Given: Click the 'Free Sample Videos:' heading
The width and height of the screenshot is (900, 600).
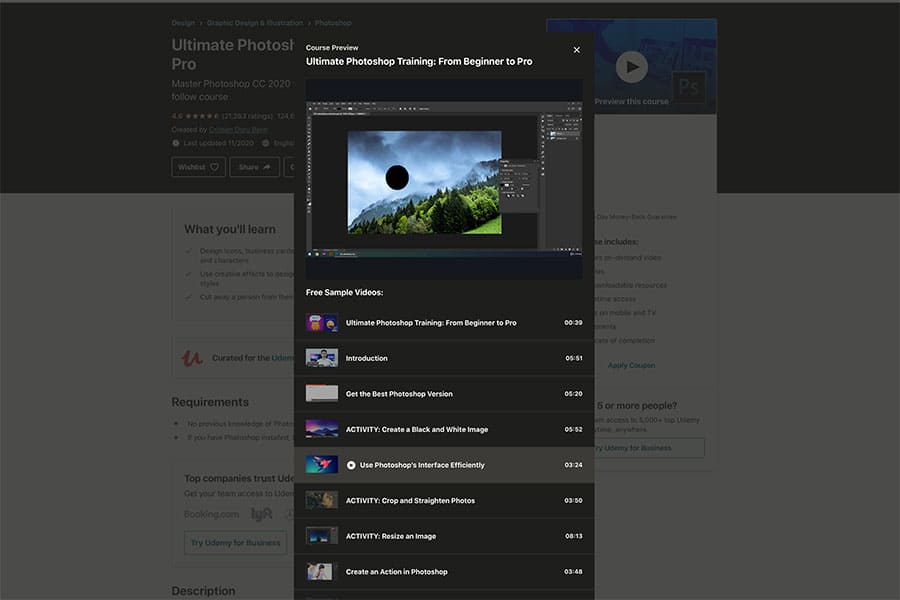Looking at the screenshot, I should [x=344, y=292].
